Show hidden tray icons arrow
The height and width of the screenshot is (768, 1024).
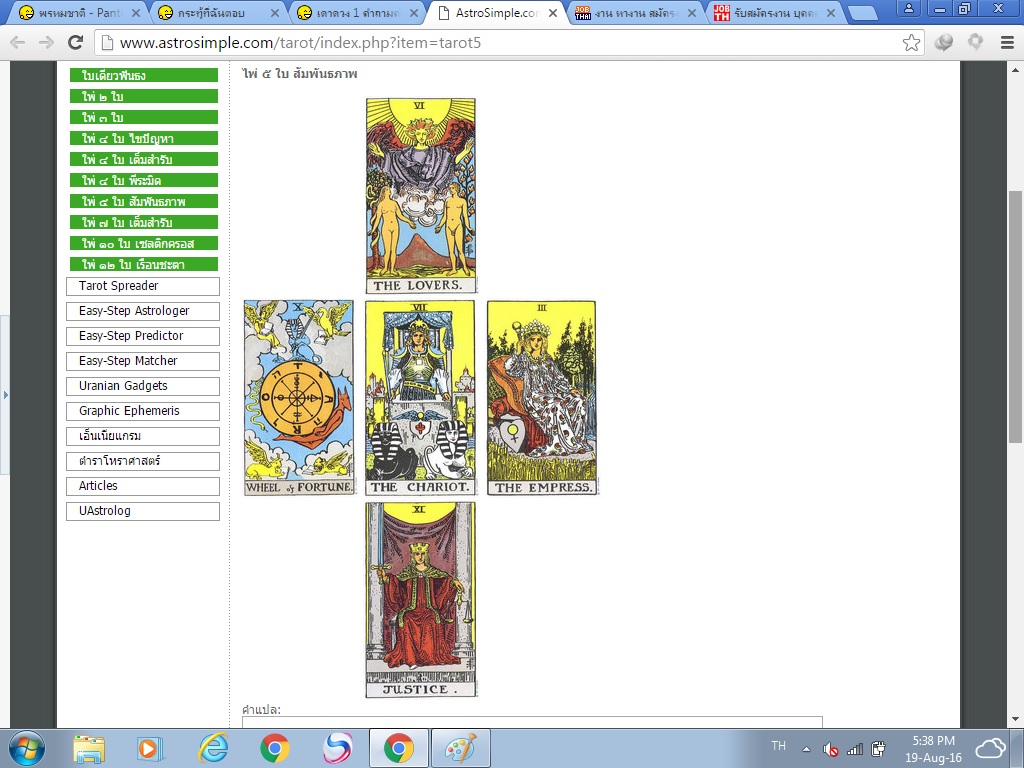pos(806,749)
